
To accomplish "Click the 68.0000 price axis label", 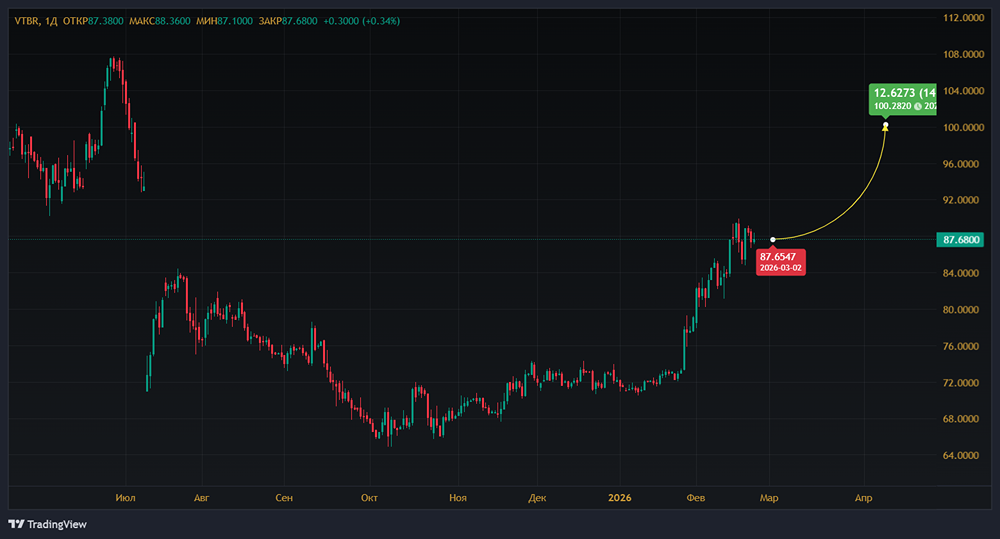I will pyautogui.click(x=963, y=418).
